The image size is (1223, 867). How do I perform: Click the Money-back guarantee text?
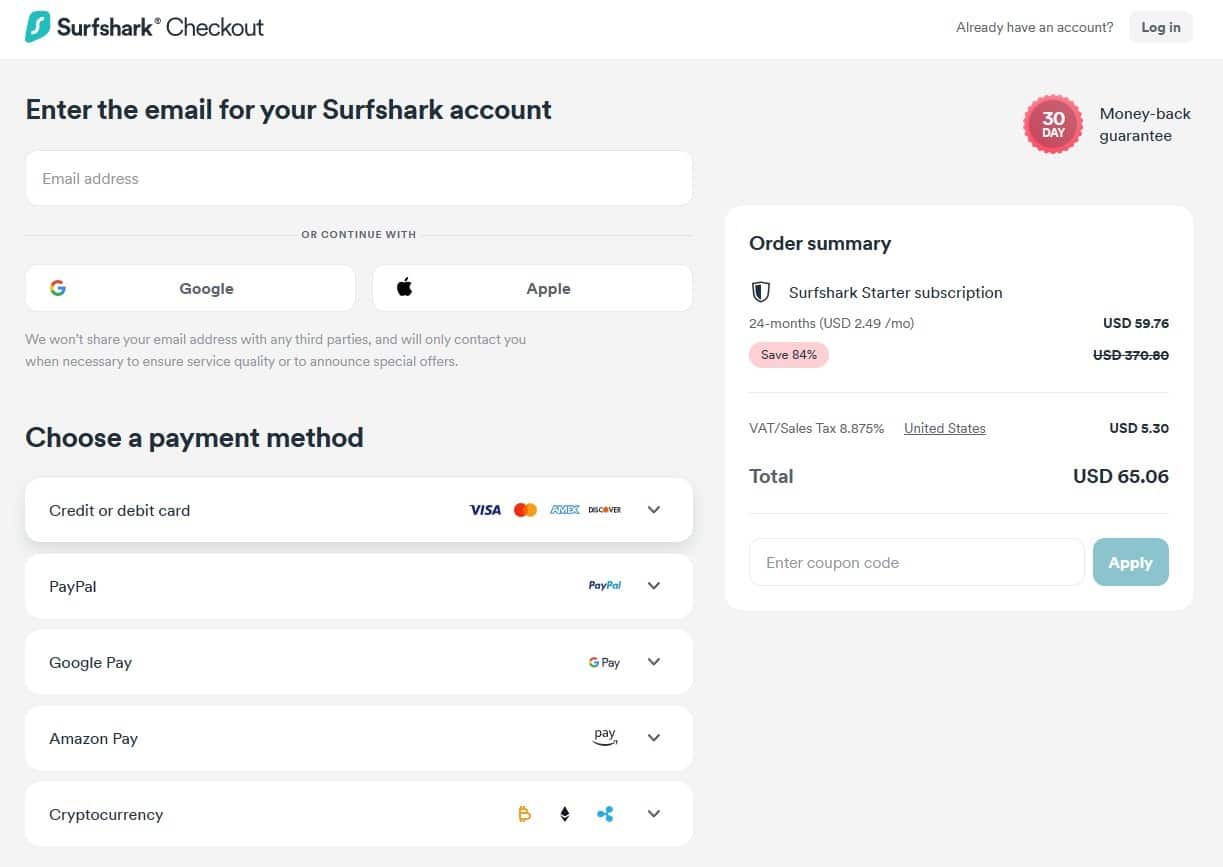[1145, 125]
